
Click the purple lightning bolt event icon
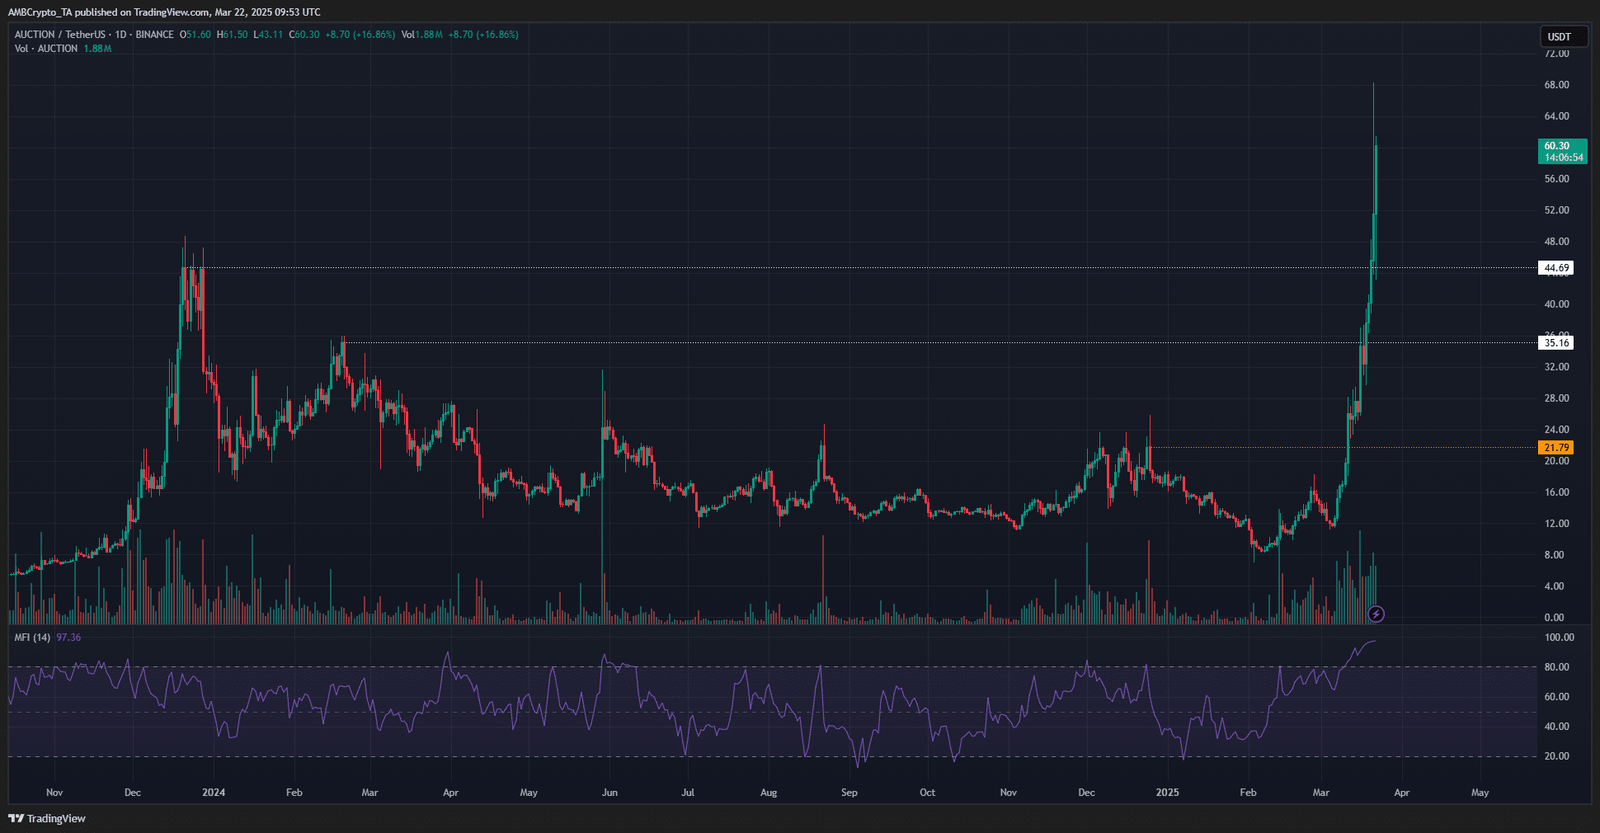[x=1376, y=614]
